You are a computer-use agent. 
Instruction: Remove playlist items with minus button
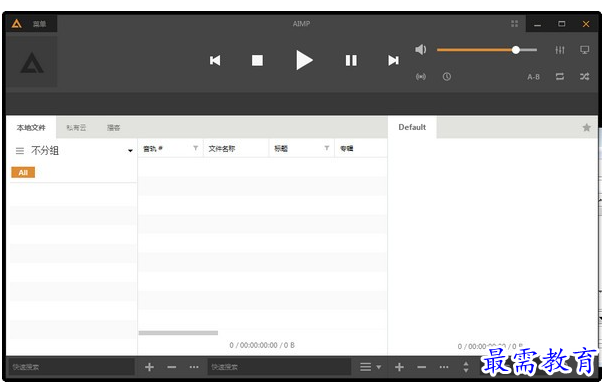pos(422,367)
